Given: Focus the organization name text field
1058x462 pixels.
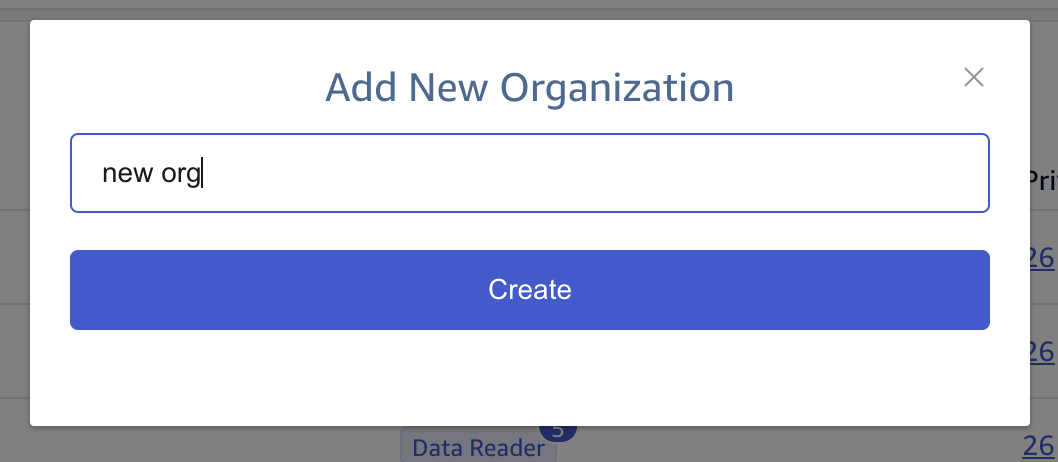Looking at the screenshot, I should tap(529, 173).
